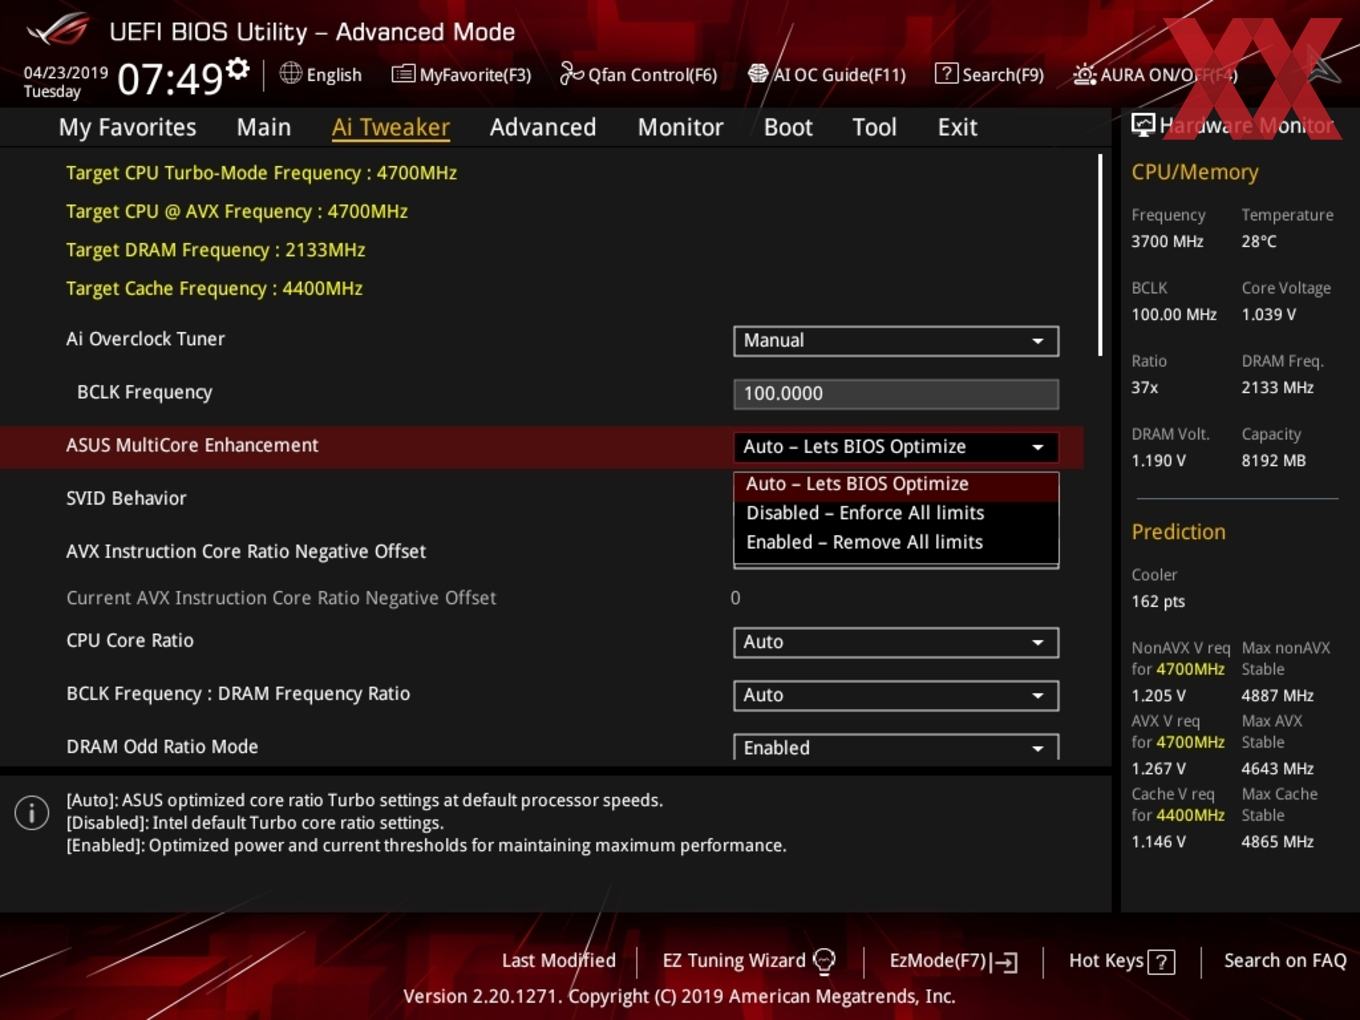
Task: Click the Qfan Control fan icon
Action: coord(571,73)
